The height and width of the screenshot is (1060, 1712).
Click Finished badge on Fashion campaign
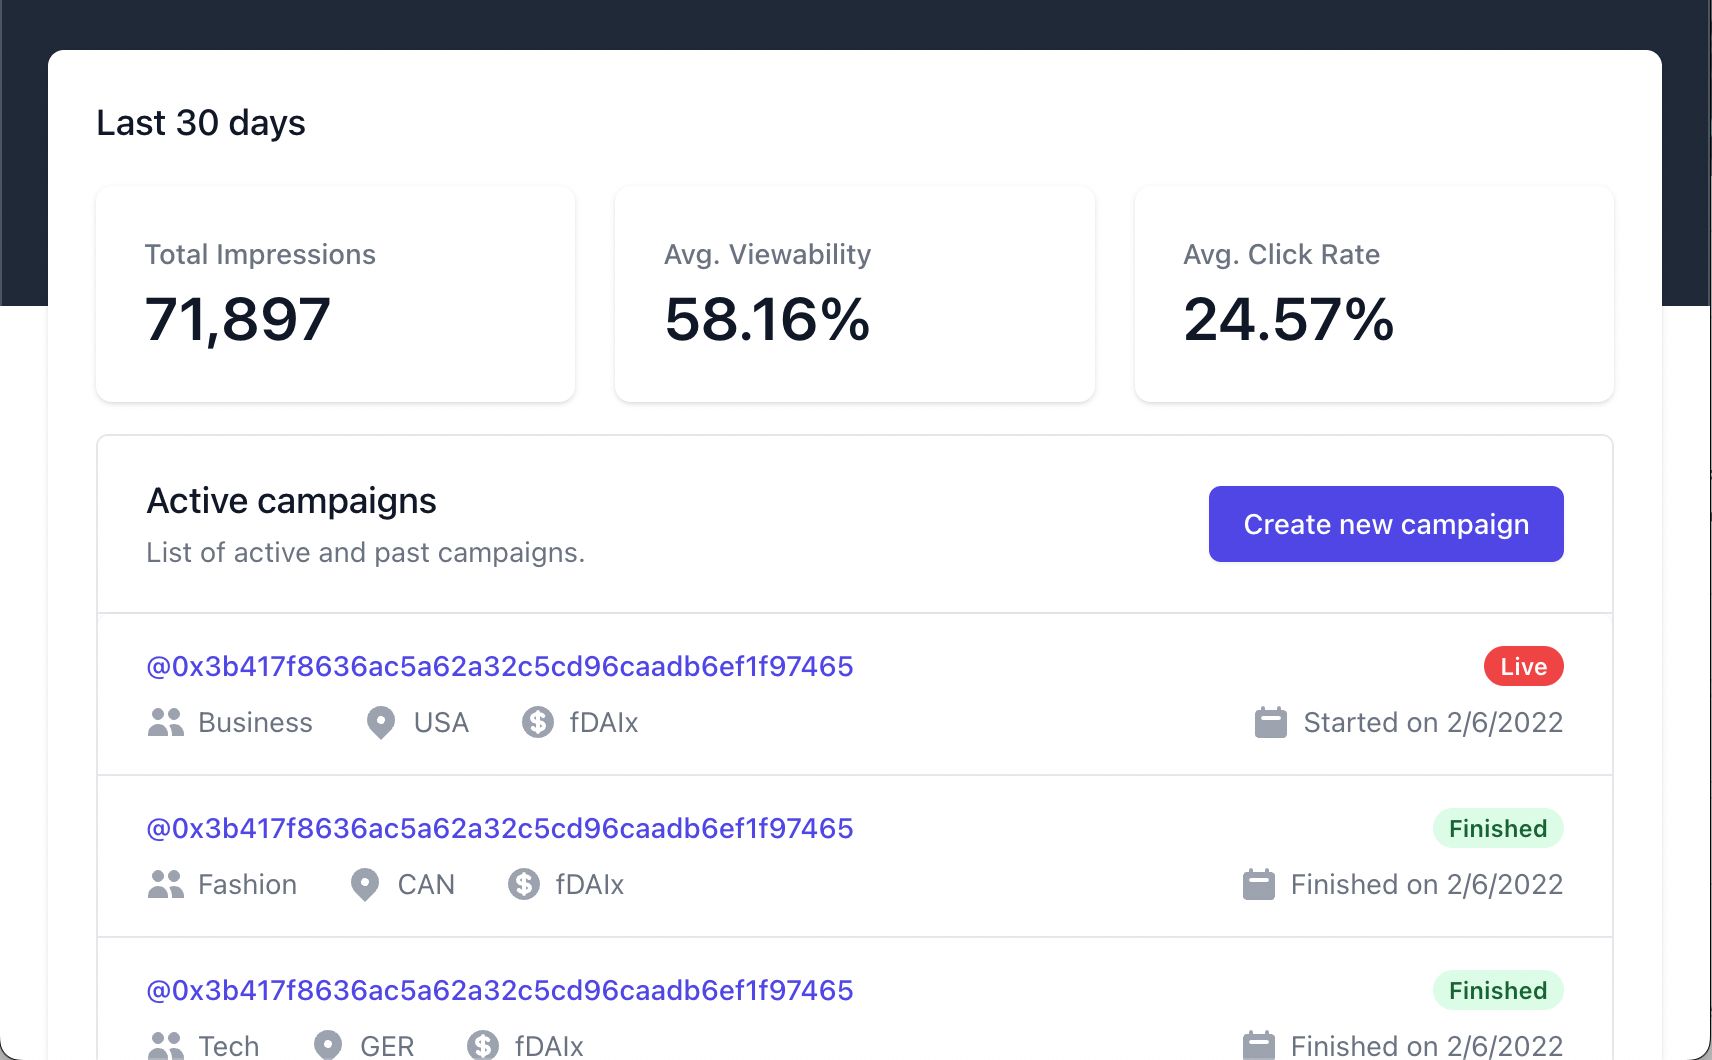[1498, 828]
